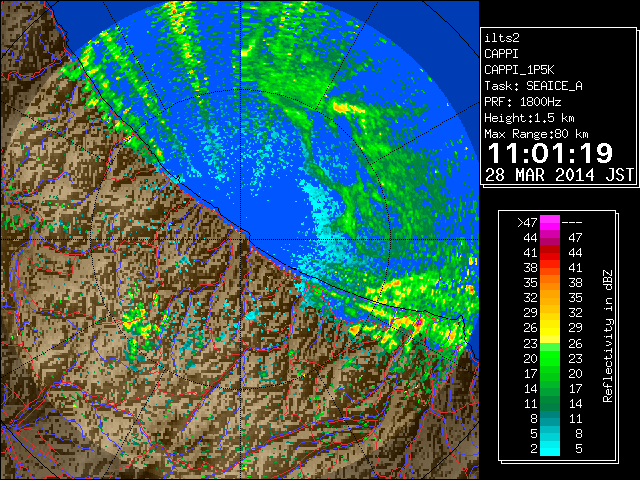Select the 'CAPPI_1P5K' label

coord(519,70)
